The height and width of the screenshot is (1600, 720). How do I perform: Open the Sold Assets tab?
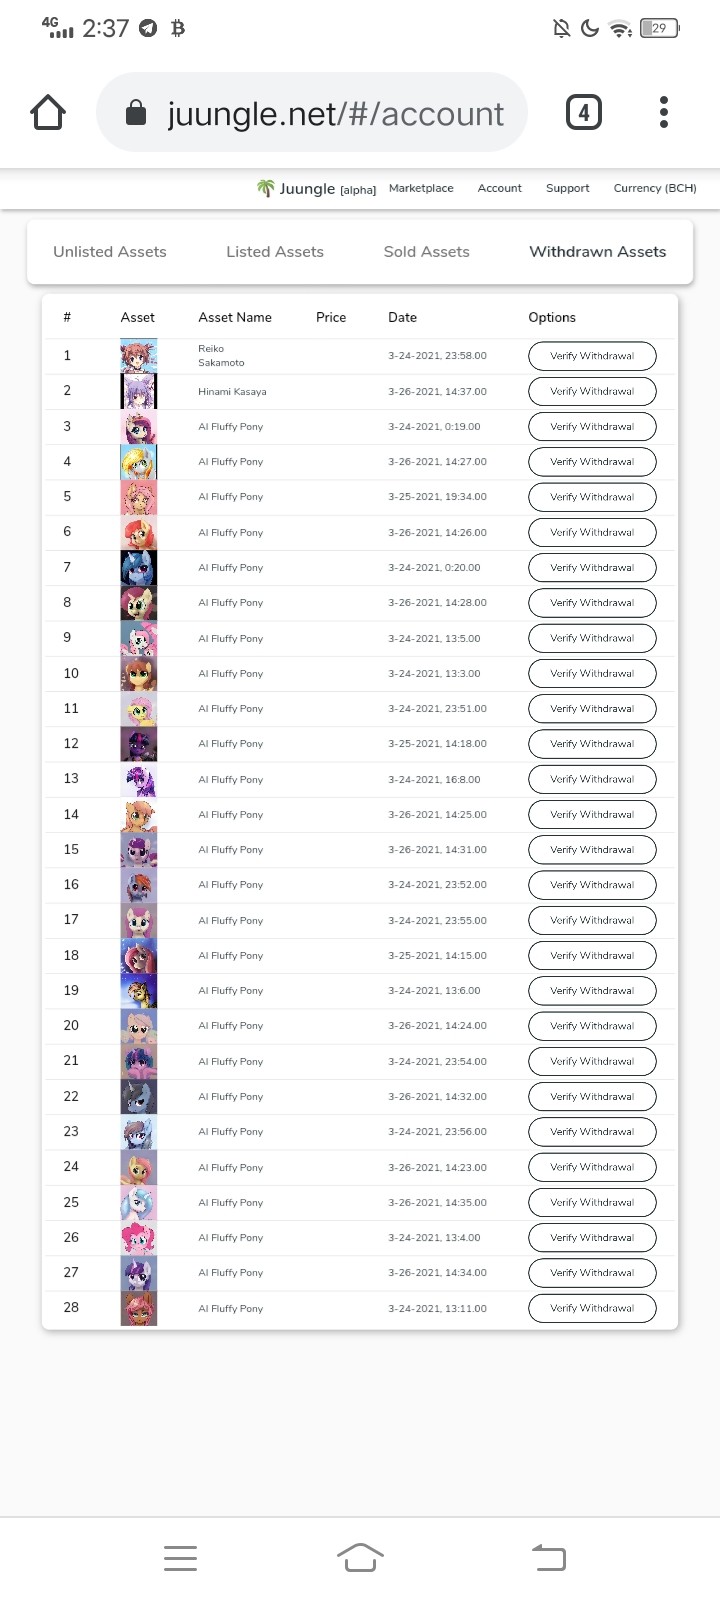(x=427, y=252)
